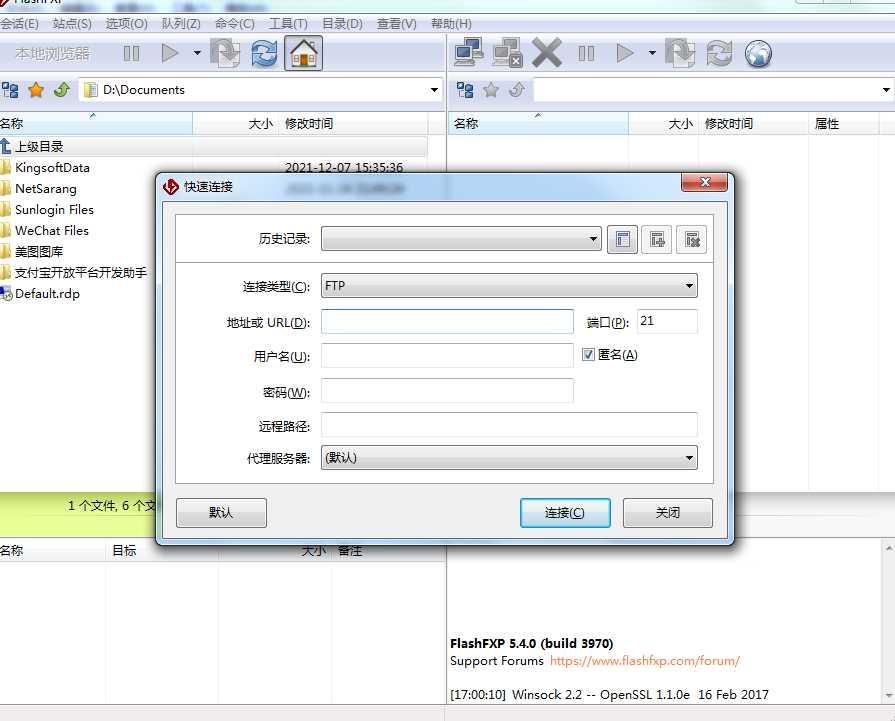The width and height of the screenshot is (895, 721).
Task: Sort local list by 修改时间 column
Action: pos(353,123)
